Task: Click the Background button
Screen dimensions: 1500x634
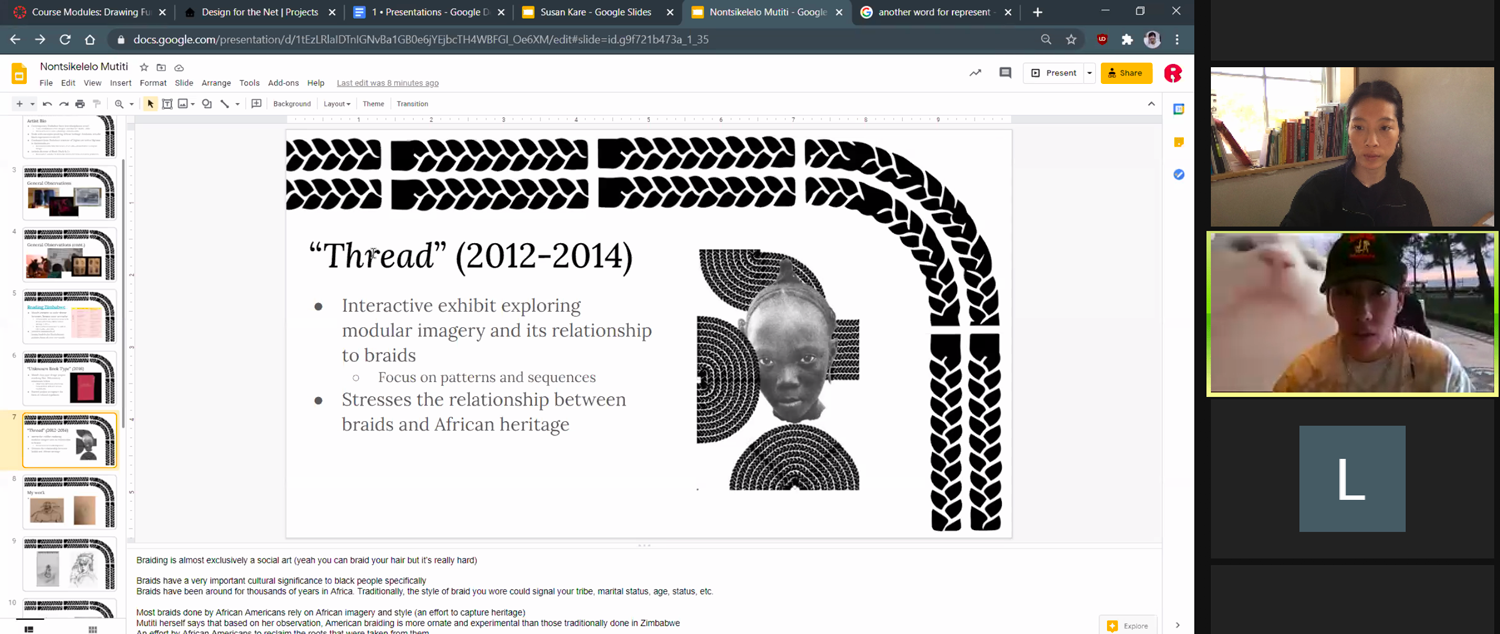Action: [x=292, y=104]
